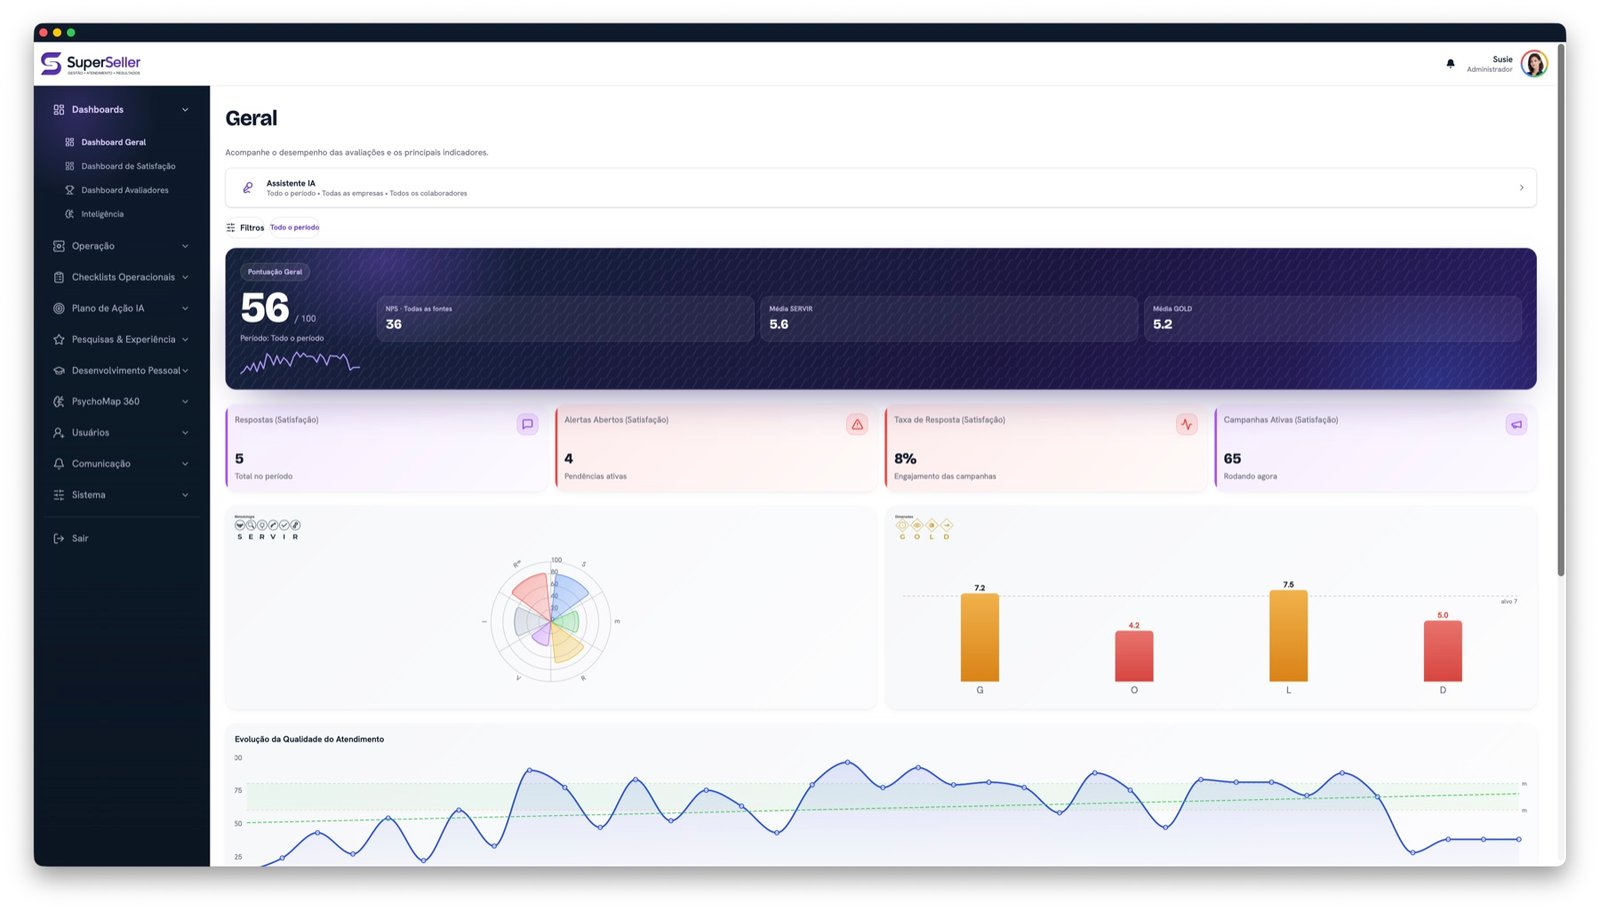
Task: Click the notification bell icon
Action: [1450, 64]
